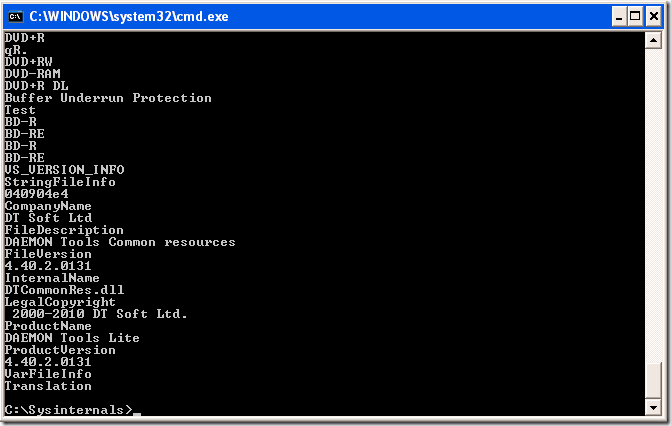Screen dimensions: 671x426
Task: Click the "VS_VERSION_INFO" line
Action: (x=64, y=170)
